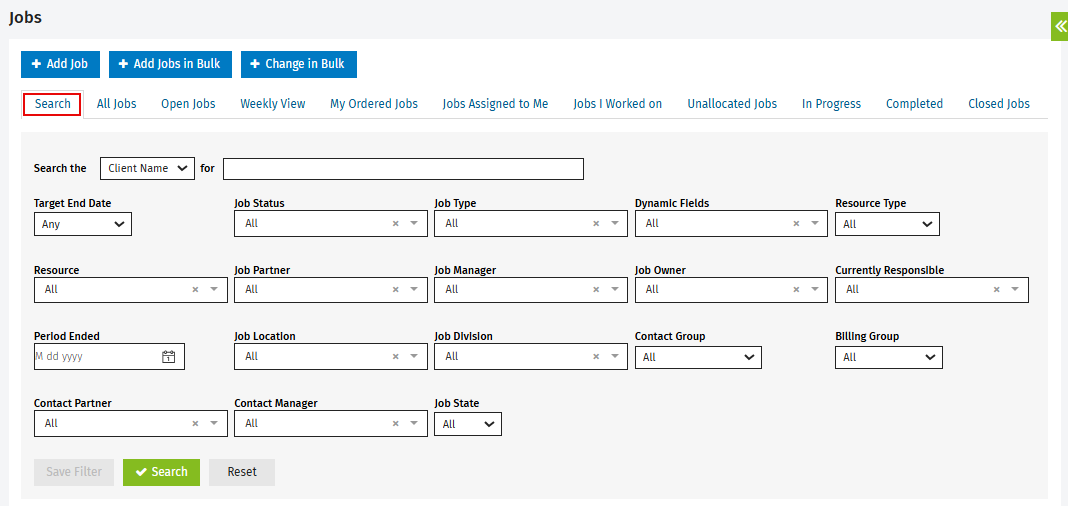Expand the Dynamic Fields dropdown arrow
Image resolution: width=1068 pixels, height=506 pixels.
point(815,223)
